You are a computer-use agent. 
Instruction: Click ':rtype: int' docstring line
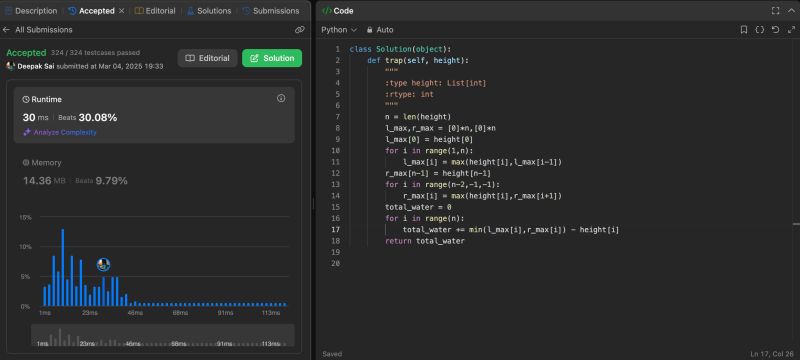[x=409, y=94]
